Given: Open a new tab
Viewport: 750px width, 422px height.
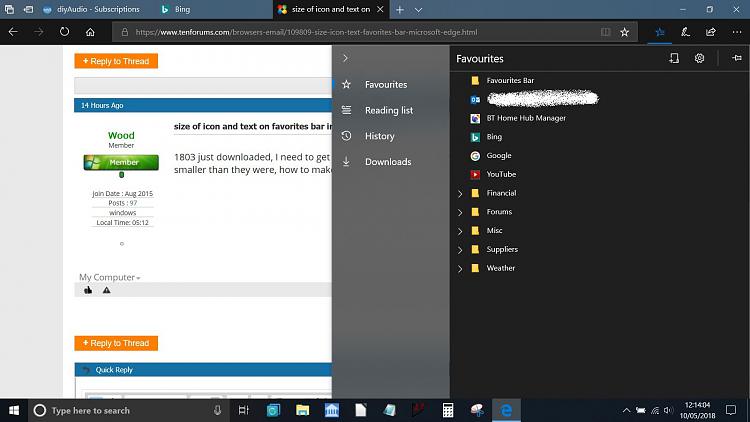Looking at the screenshot, I should pyautogui.click(x=399, y=10).
